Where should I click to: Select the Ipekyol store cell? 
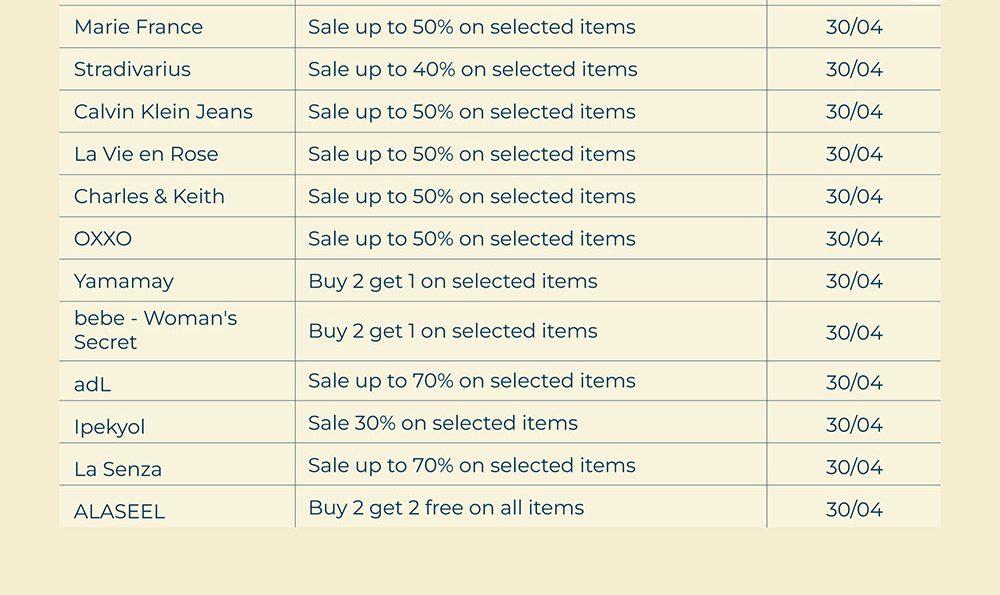click(109, 427)
